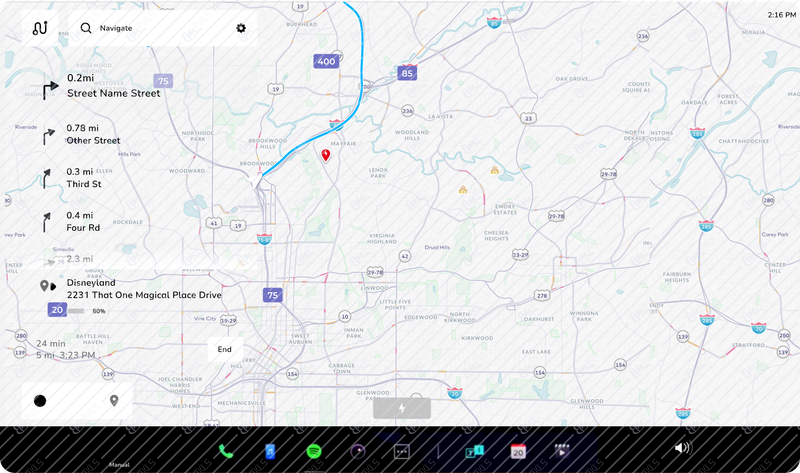
Task: Click the 'Street Name Street' direction
Action: (113, 93)
